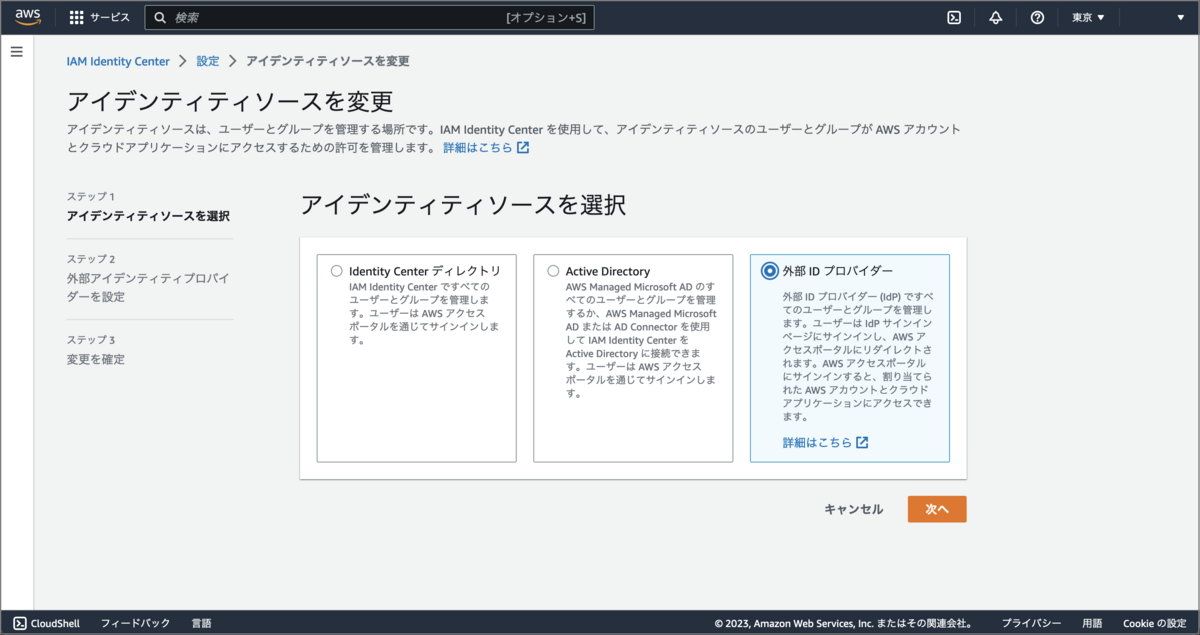Click the external link icon in the 外部 ID プロバイダー card
Screen dimensions: 1200x635
coord(862,442)
